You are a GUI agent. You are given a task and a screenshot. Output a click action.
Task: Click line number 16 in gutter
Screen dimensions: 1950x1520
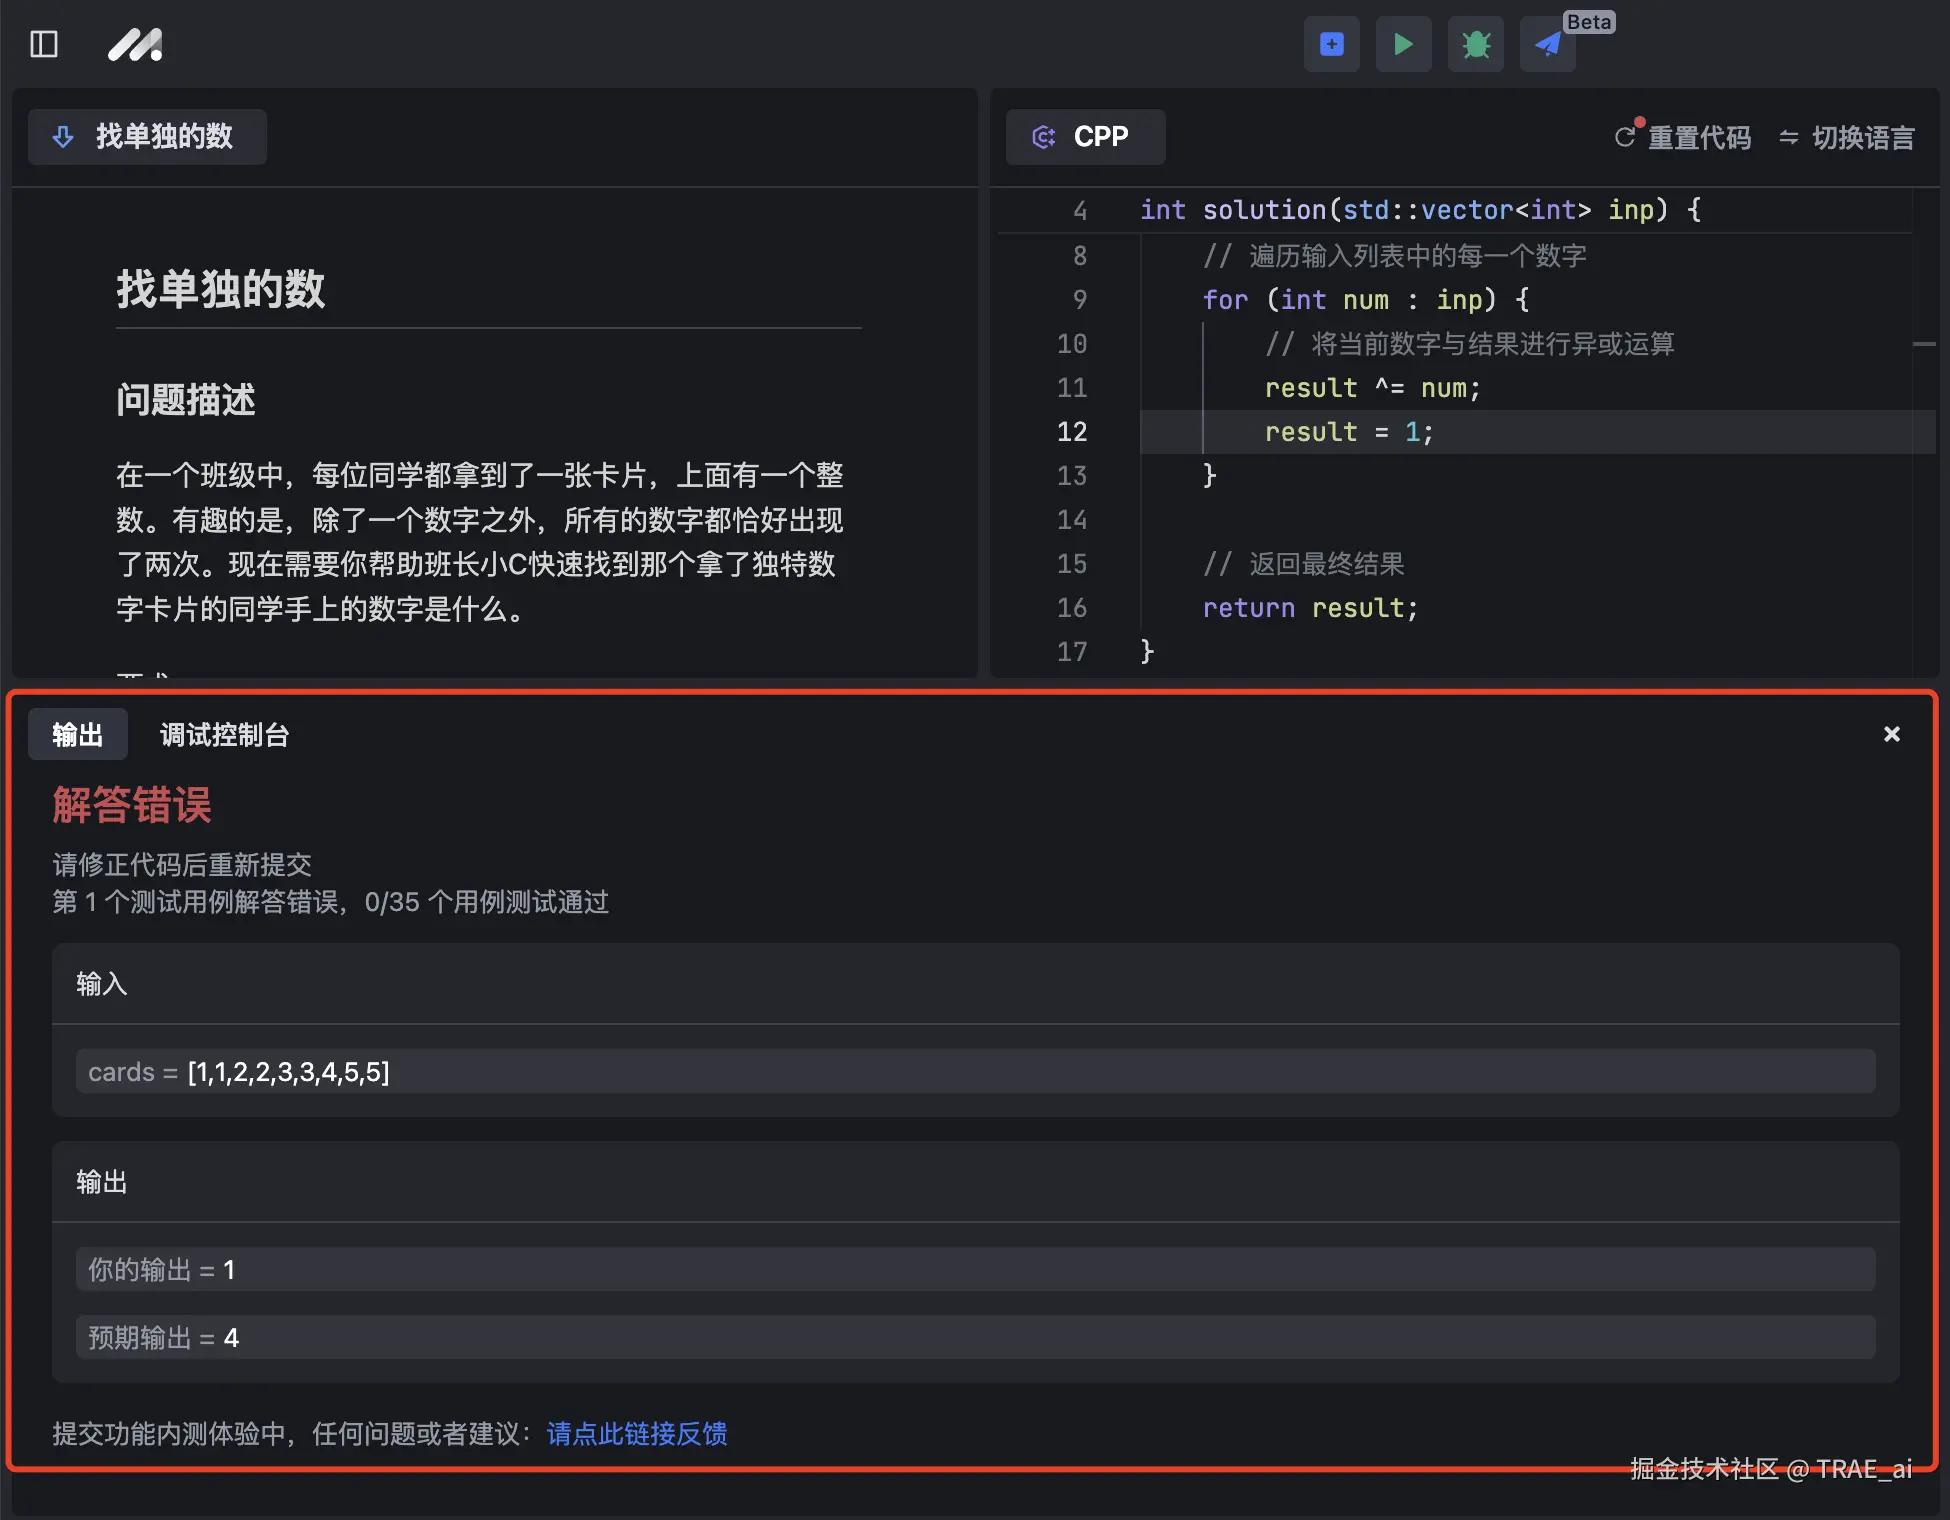[x=1071, y=608]
